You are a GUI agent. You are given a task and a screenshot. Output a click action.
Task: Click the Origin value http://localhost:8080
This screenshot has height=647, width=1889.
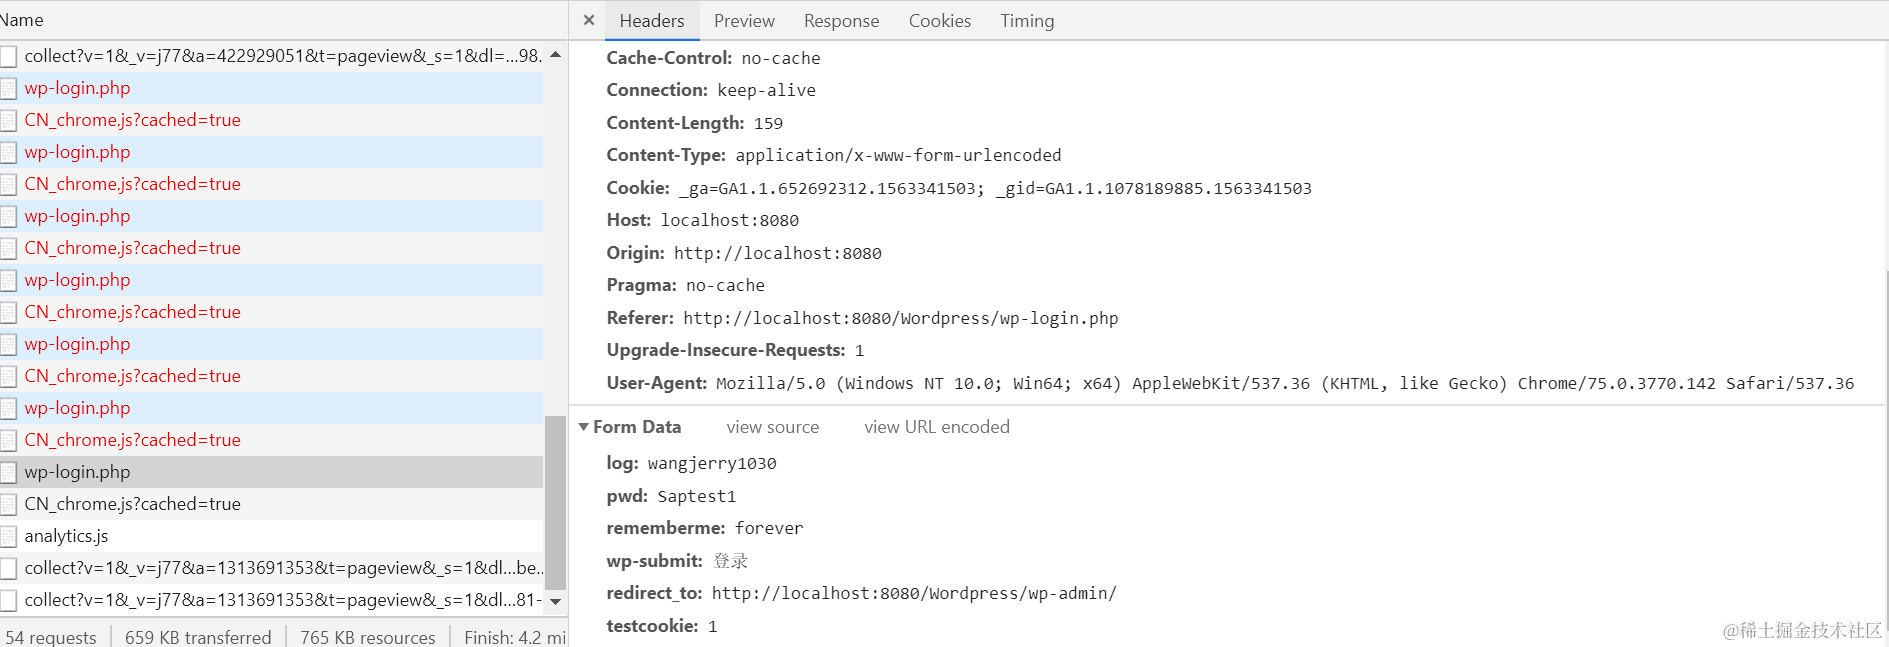click(778, 253)
